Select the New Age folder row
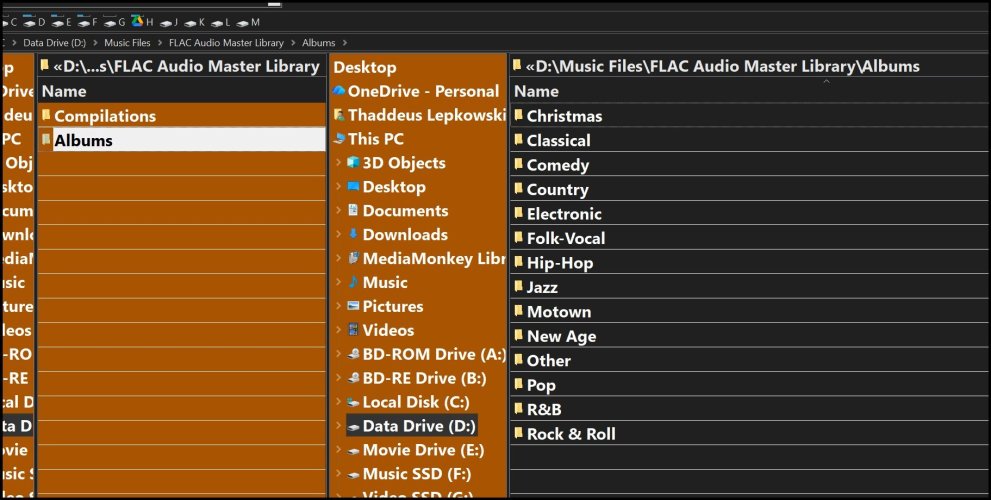 coord(749,336)
